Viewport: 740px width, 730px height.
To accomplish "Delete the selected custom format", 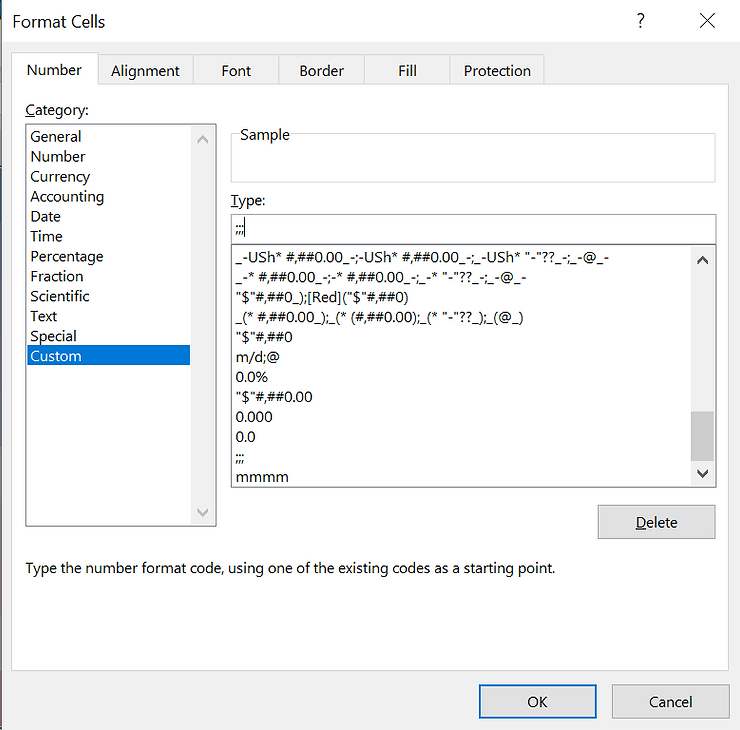I will (656, 522).
